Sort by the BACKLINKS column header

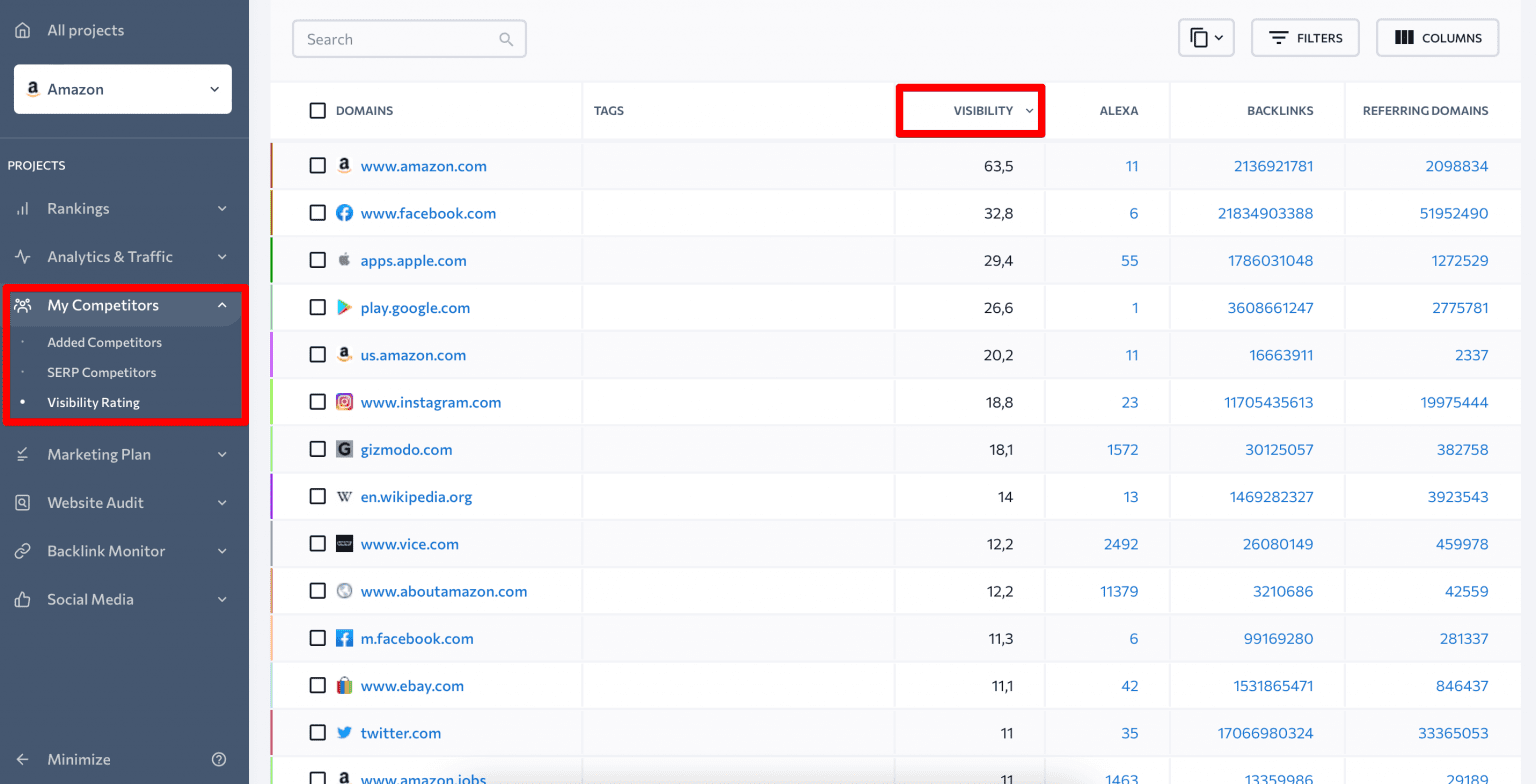(x=1280, y=111)
